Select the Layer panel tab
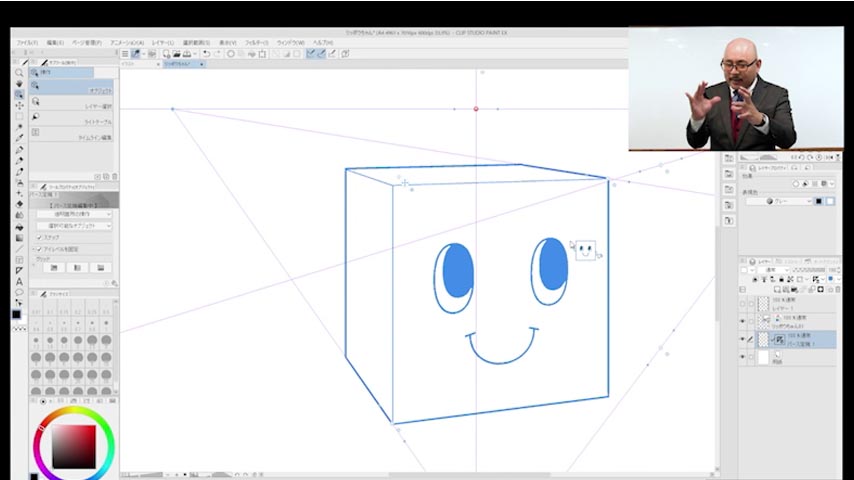 tap(761, 262)
